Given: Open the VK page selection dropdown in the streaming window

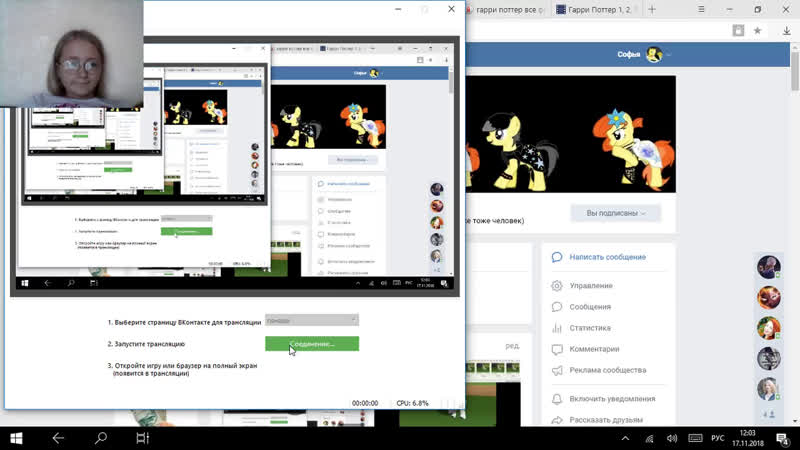Looking at the screenshot, I should tap(312, 320).
